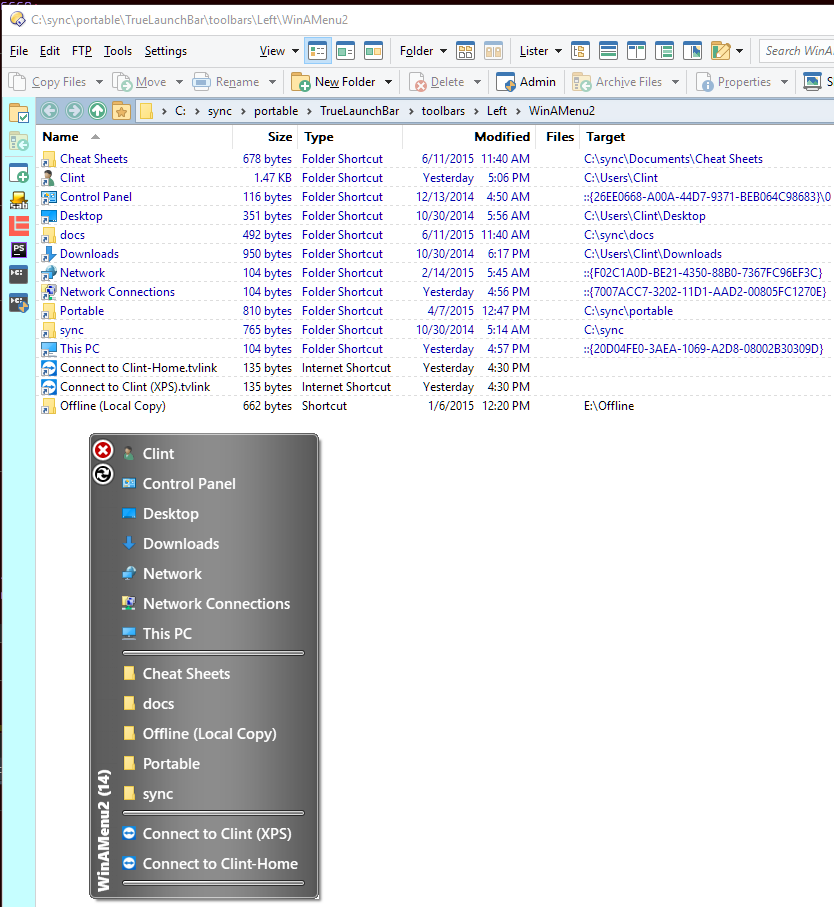The image size is (834, 907).
Task: Expand the New Folder dropdown arrow
Action: tap(388, 82)
